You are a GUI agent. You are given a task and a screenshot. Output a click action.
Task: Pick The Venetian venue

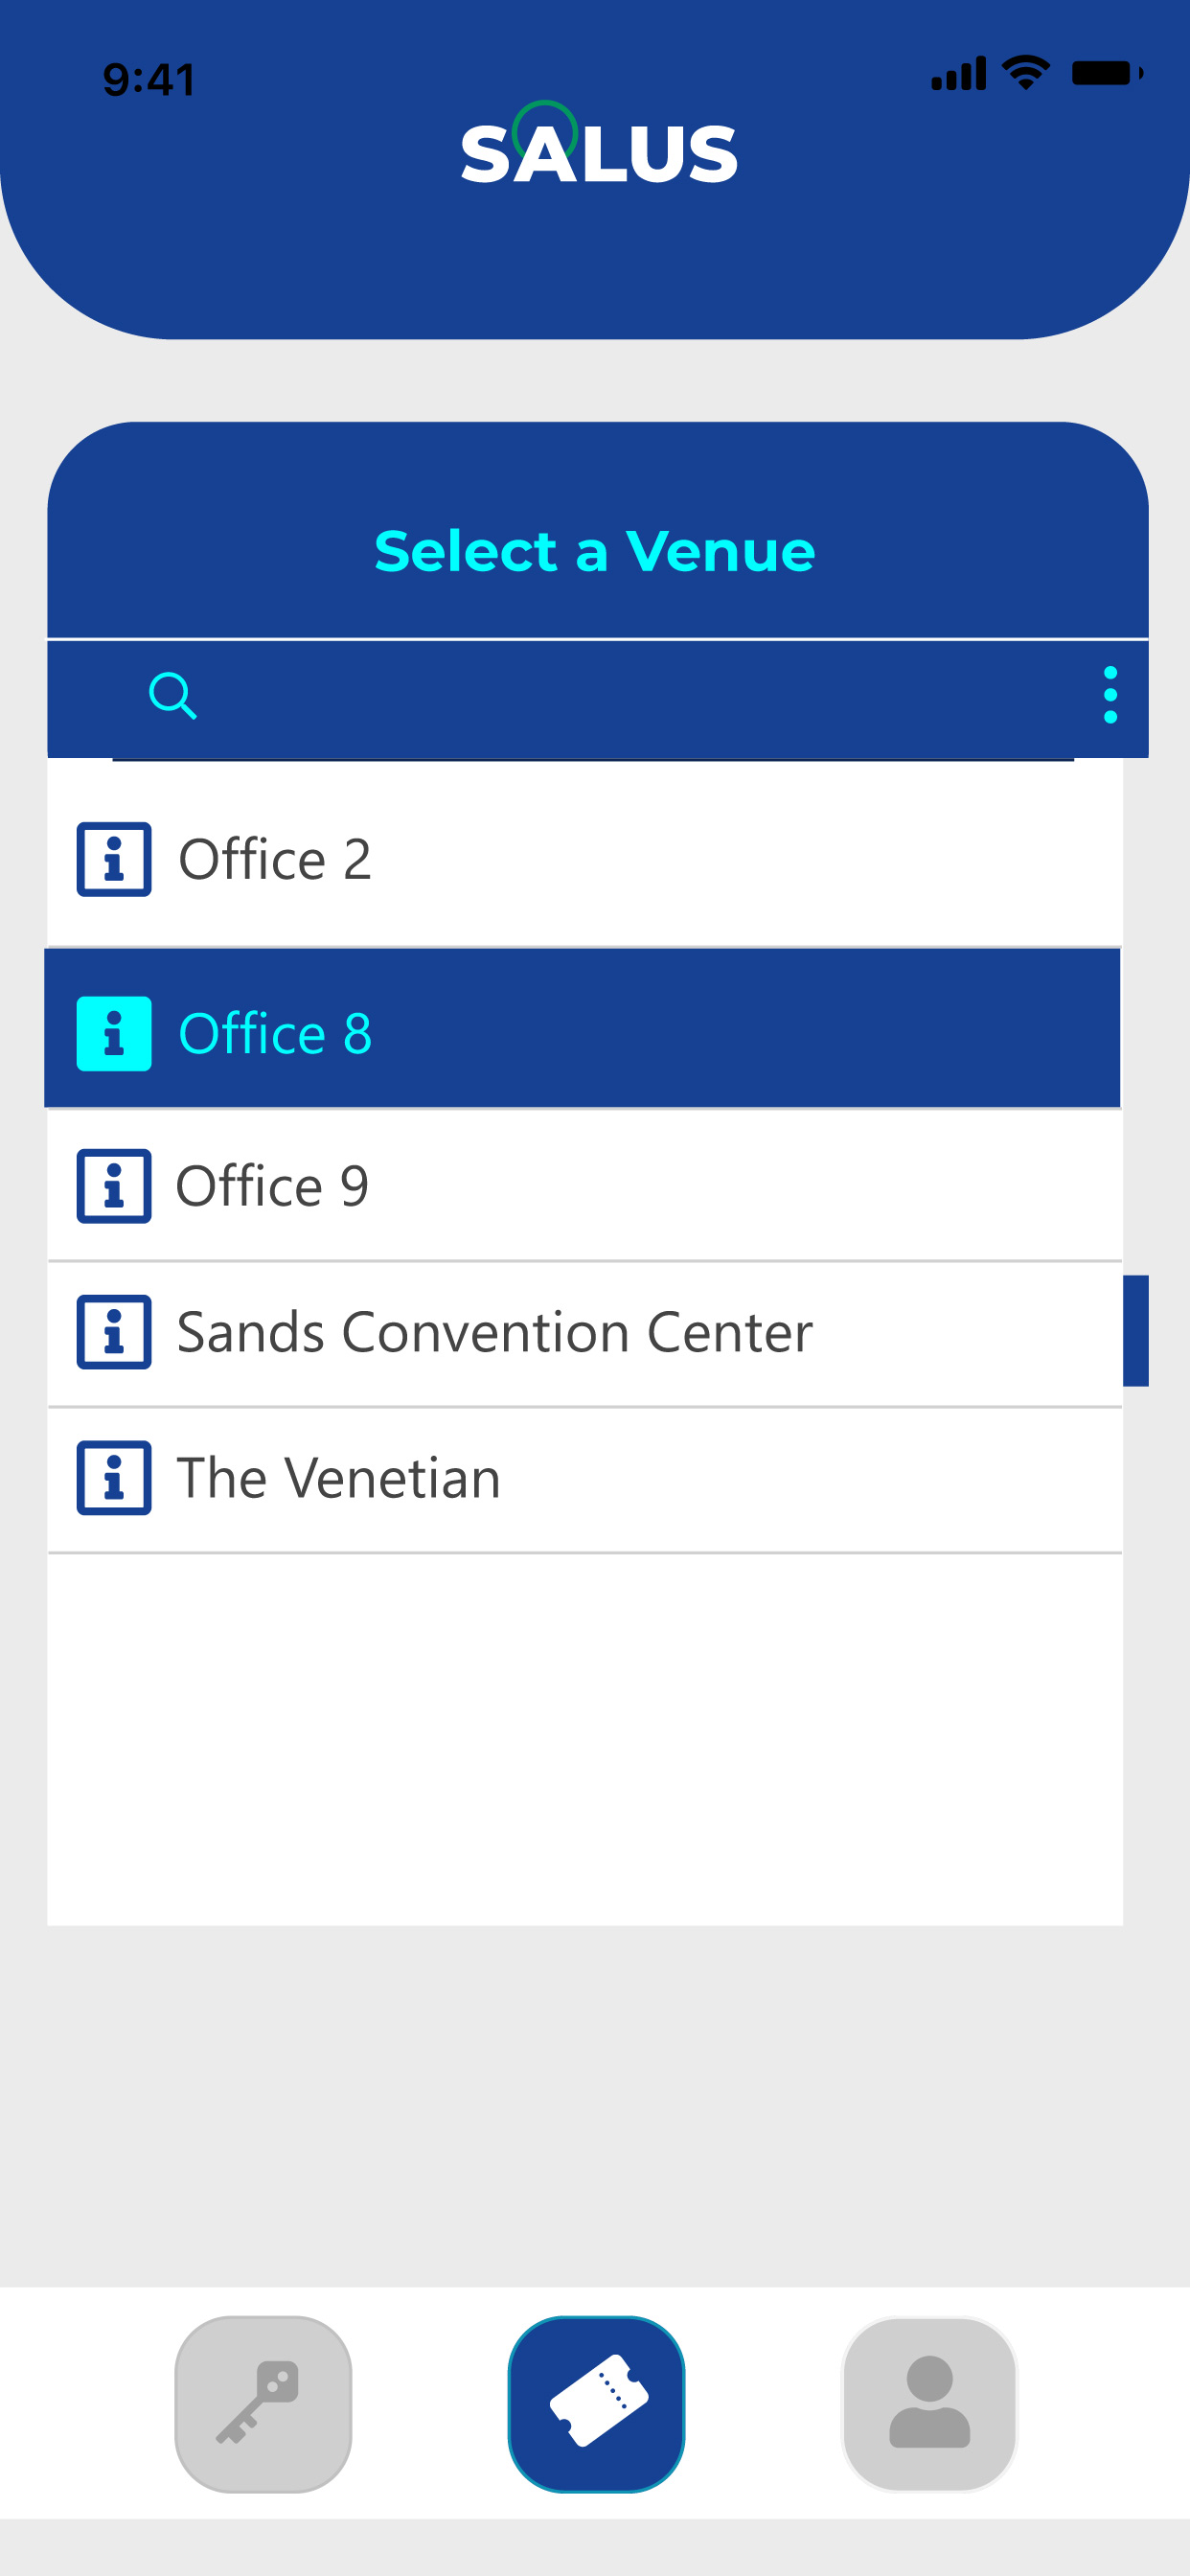pyautogui.click(x=584, y=1480)
